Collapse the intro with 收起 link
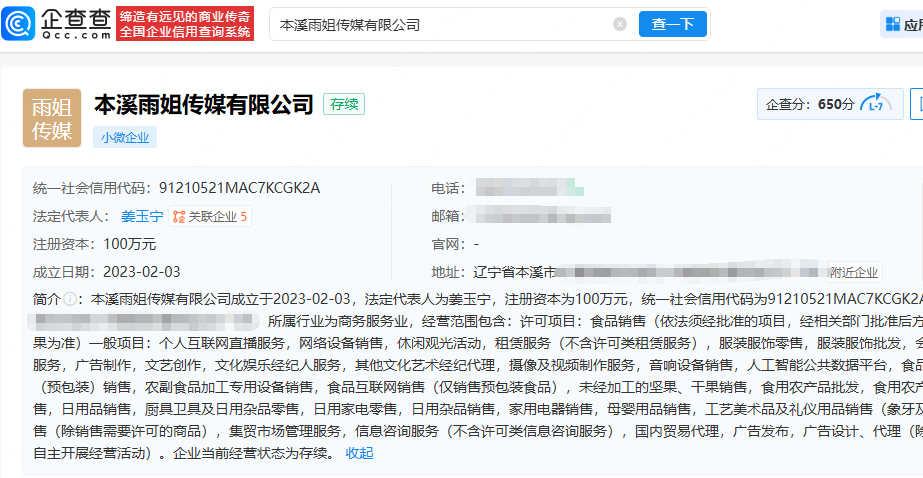 [x=359, y=453]
